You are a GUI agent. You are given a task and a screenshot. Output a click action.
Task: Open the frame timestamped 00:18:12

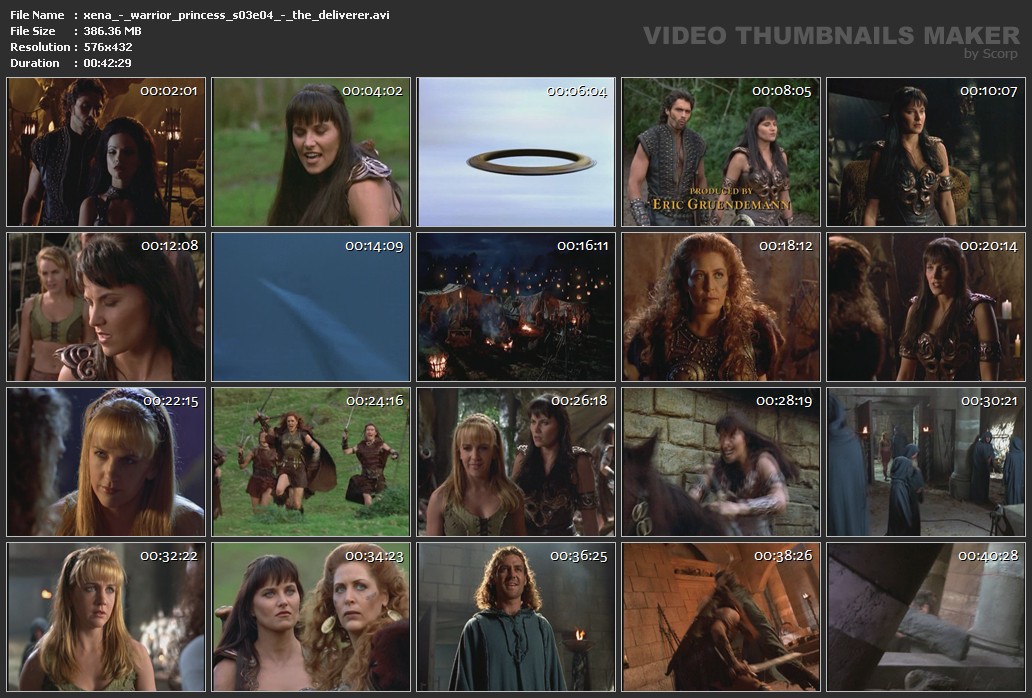tap(721, 307)
